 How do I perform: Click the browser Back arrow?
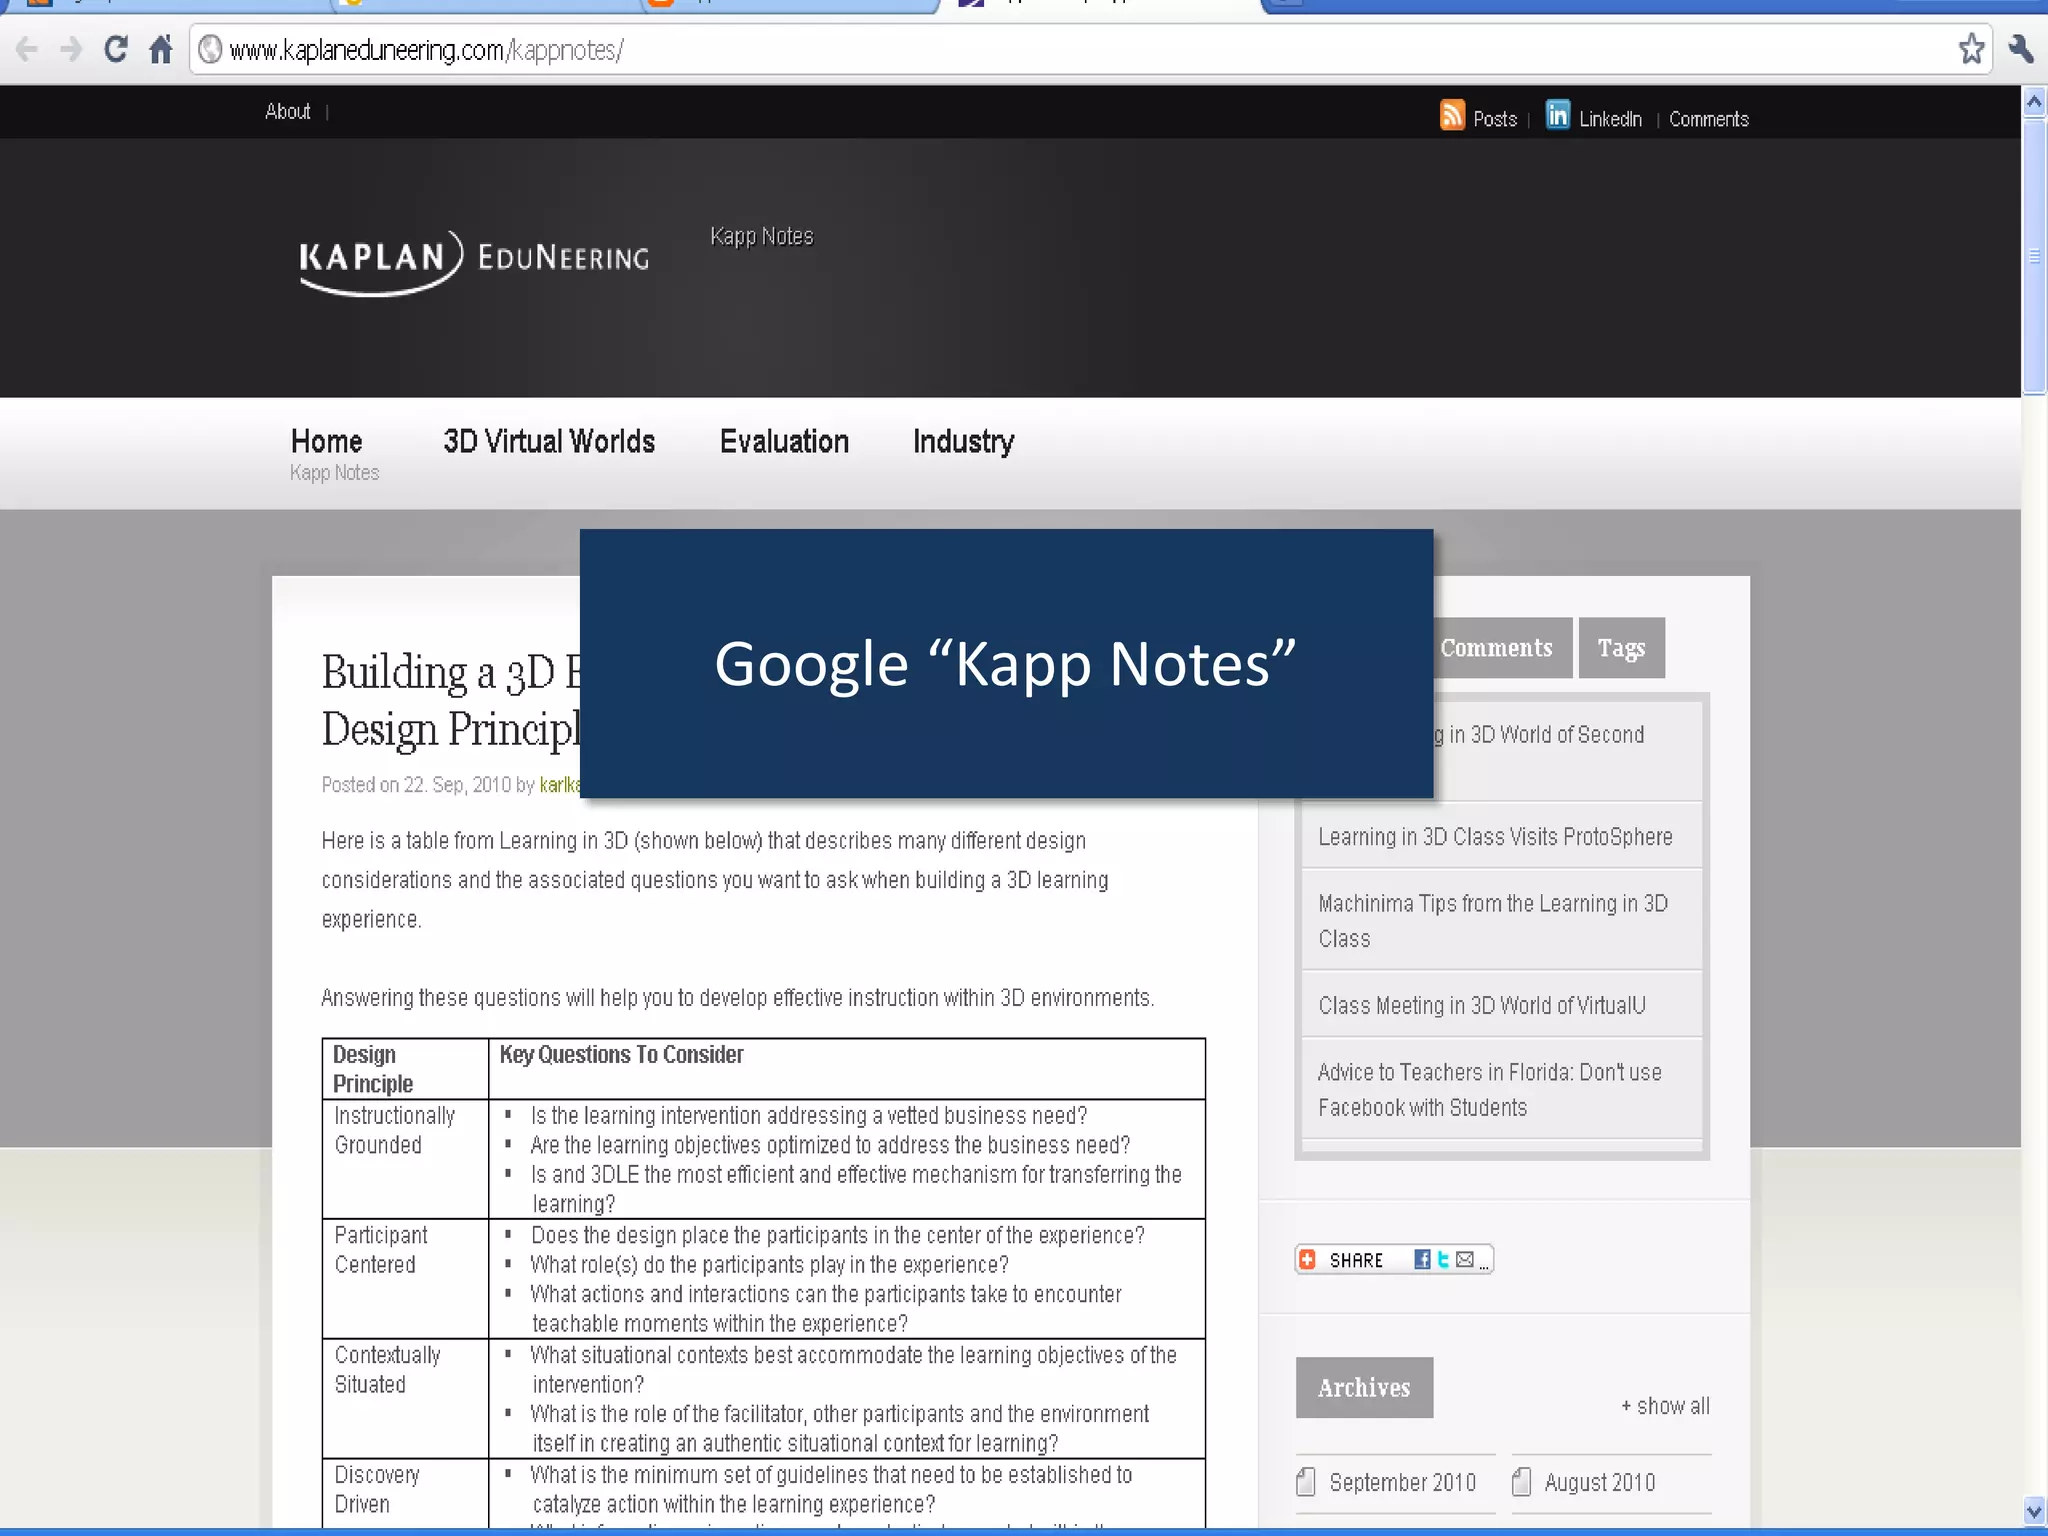27,49
